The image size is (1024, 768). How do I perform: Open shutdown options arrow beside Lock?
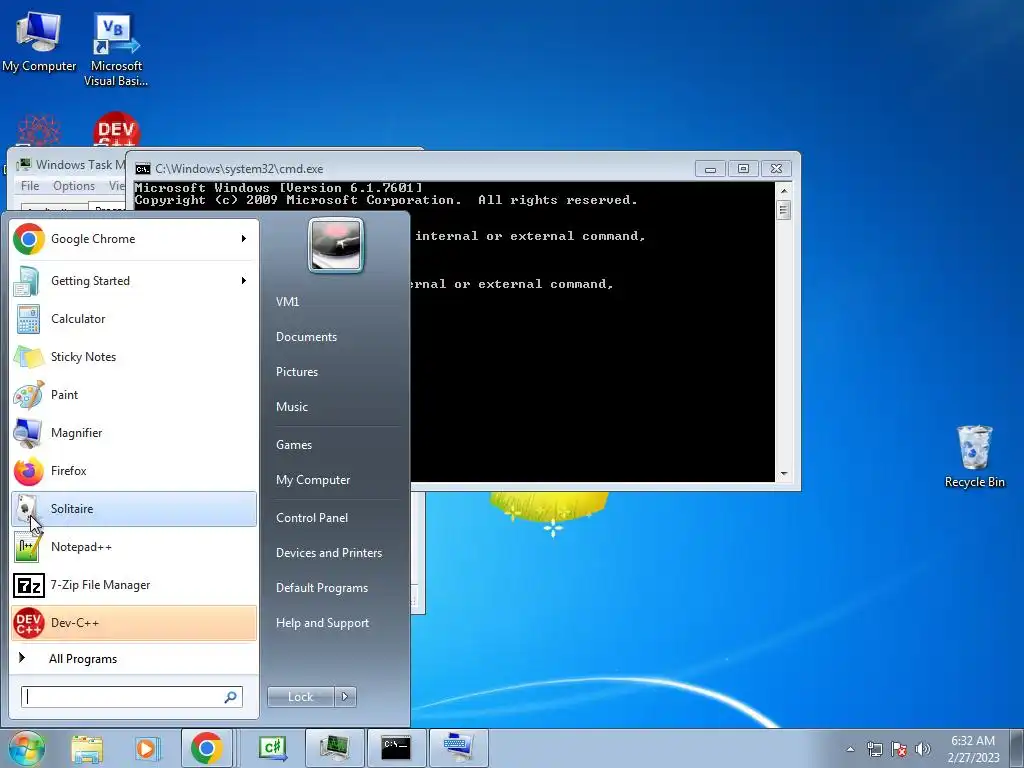pyautogui.click(x=345, y=697)
